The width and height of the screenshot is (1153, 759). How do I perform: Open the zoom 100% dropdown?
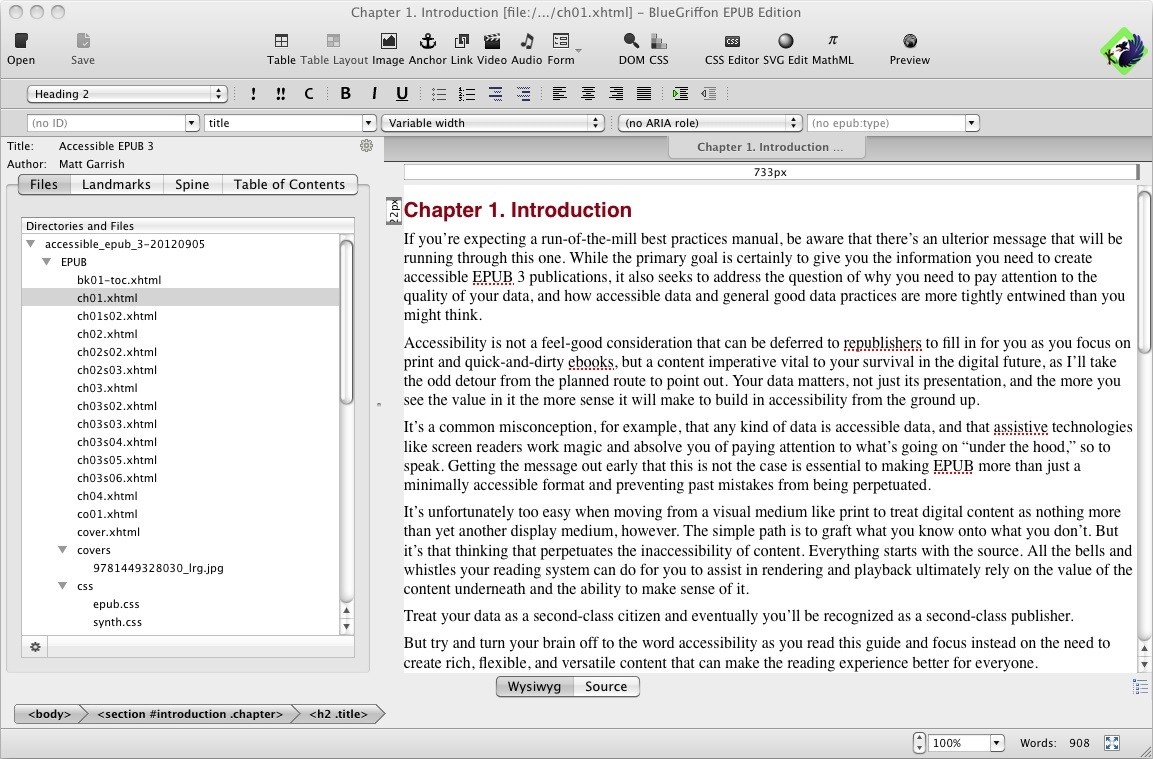click(x=996, y=743)
